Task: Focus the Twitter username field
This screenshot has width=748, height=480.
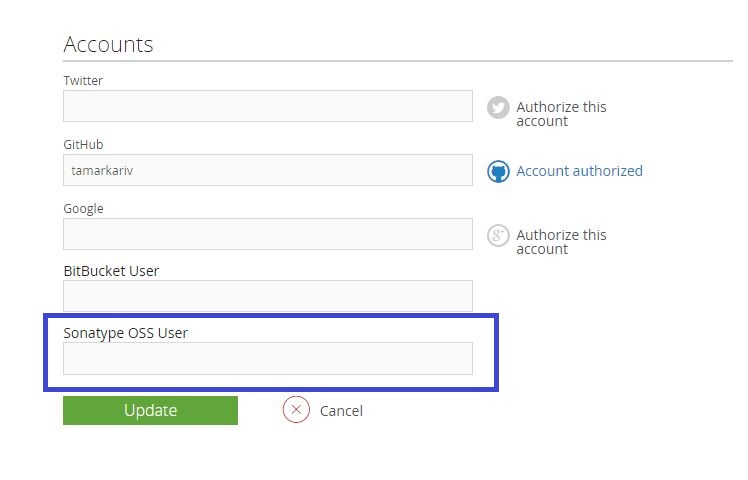Action: click(267, 106)
